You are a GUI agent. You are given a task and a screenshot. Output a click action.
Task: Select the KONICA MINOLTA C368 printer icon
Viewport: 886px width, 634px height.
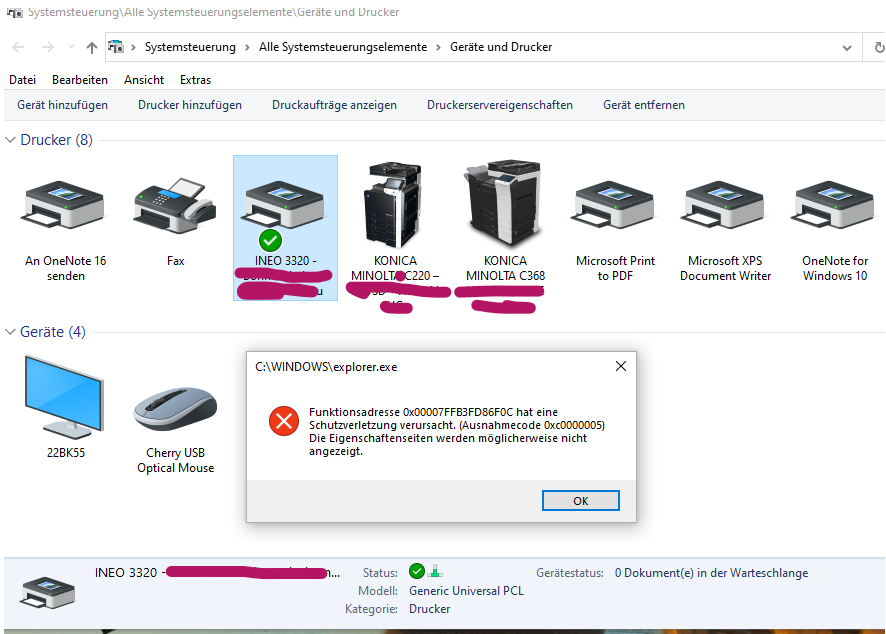(x=503, y=203)
